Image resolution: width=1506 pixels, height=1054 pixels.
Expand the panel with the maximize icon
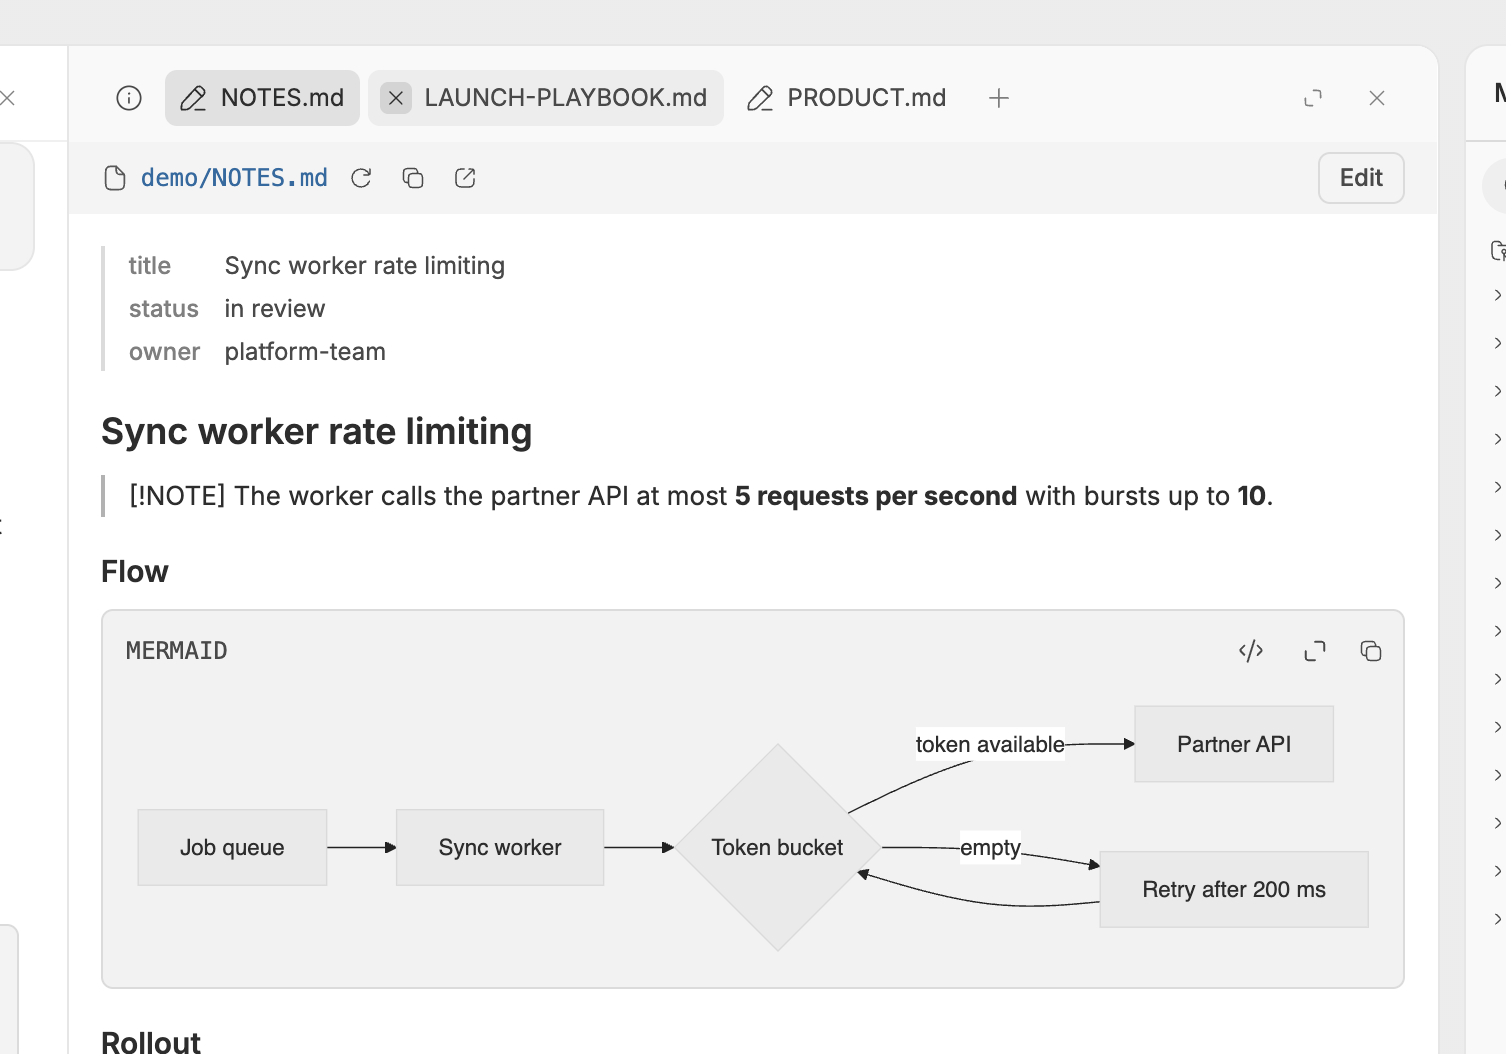click(x=1313, y=98)
